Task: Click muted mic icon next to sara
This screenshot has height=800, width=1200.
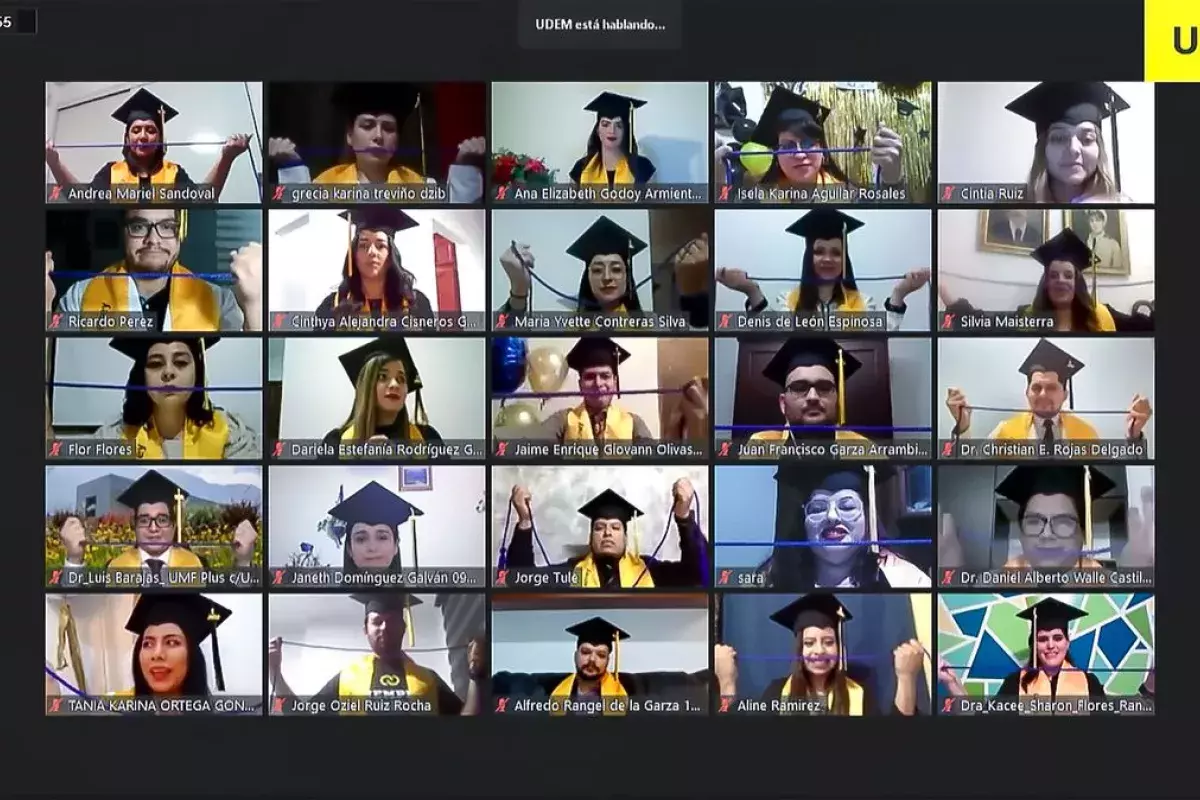Action: [x=726, y=578]
